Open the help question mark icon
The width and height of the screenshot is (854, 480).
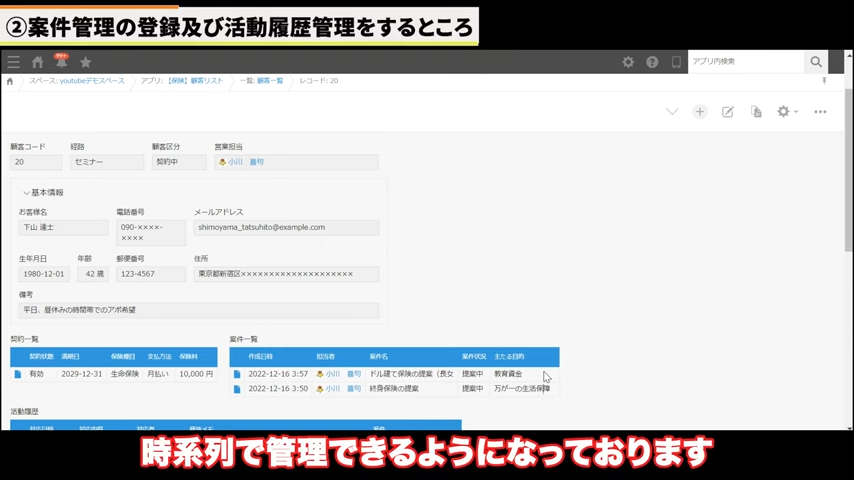tap(652, 62)
